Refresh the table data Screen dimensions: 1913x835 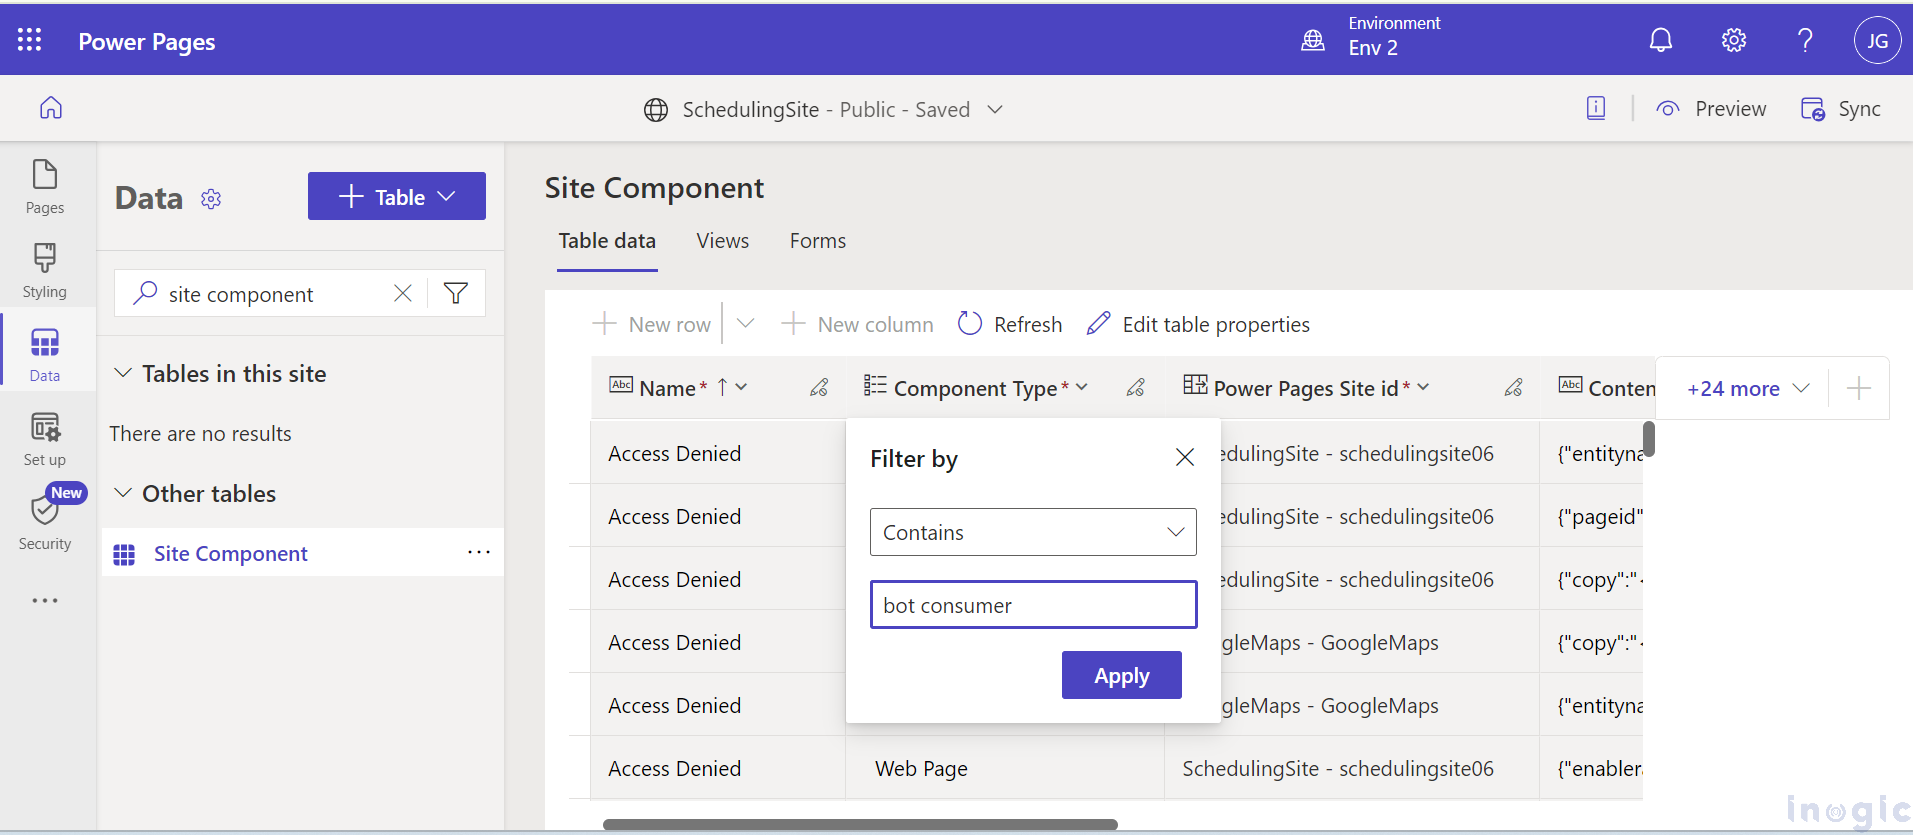click(1010, 324)
